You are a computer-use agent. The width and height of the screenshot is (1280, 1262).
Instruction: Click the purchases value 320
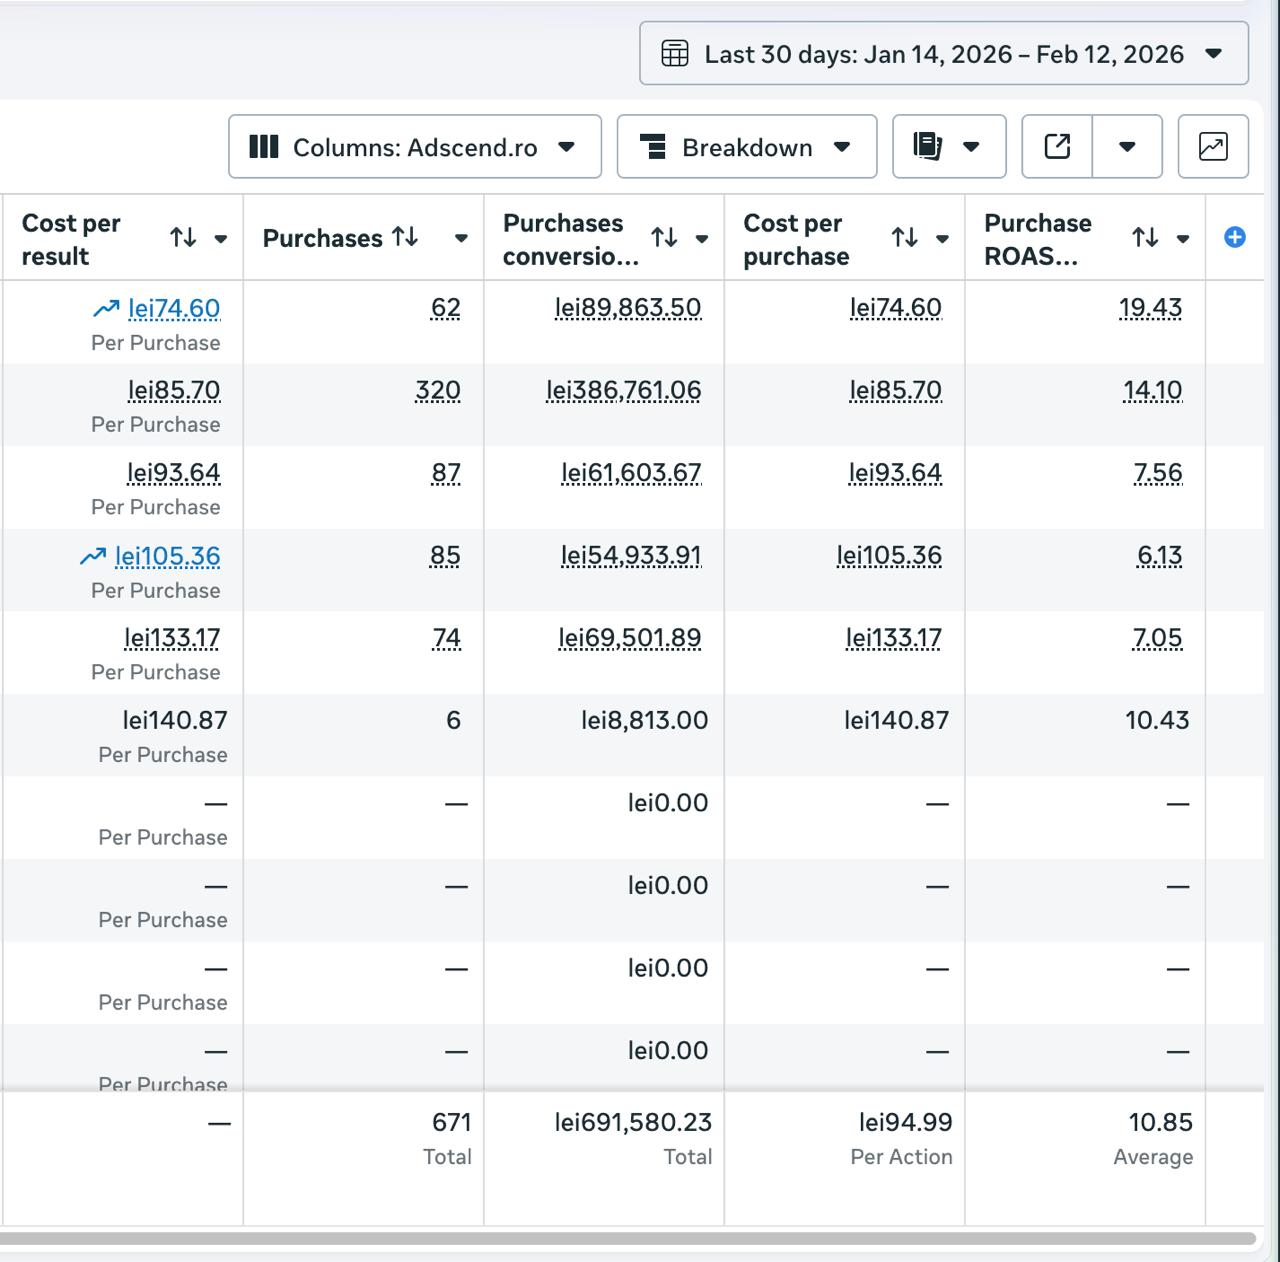pos(438,390)
